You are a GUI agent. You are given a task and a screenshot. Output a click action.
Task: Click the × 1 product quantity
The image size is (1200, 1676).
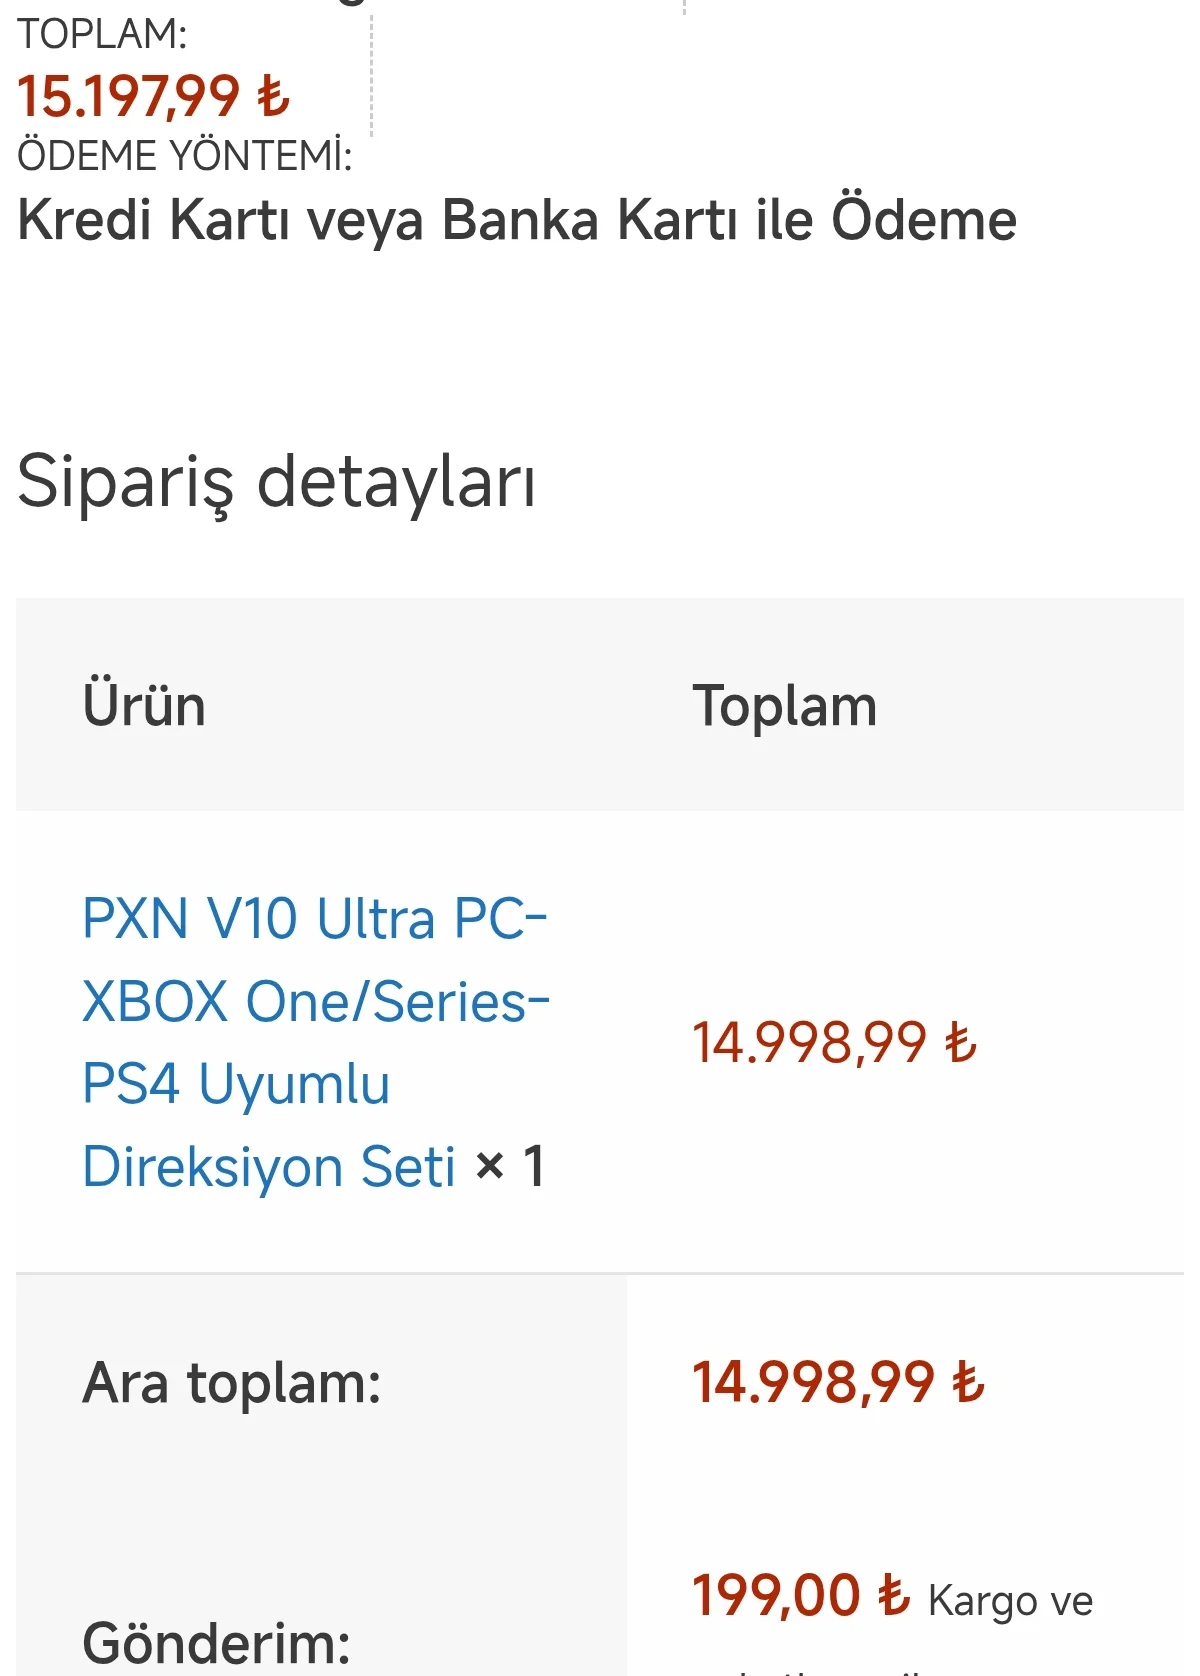coord(510,1166)
